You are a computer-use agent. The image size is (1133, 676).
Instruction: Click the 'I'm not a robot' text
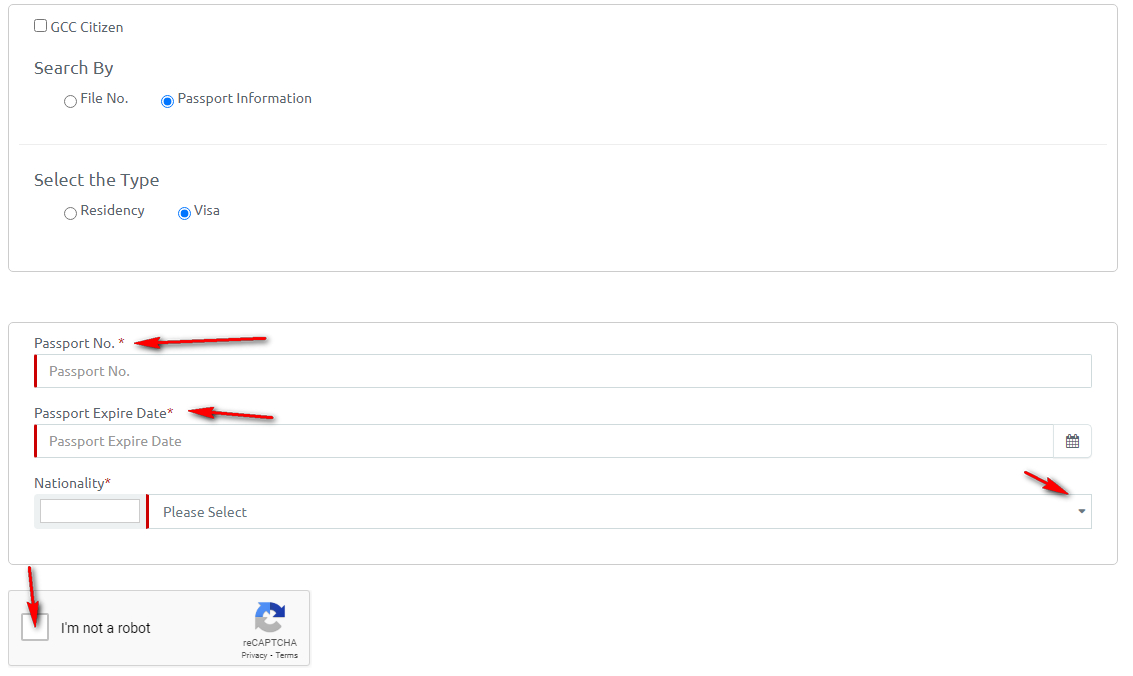[x=106, y=628]
